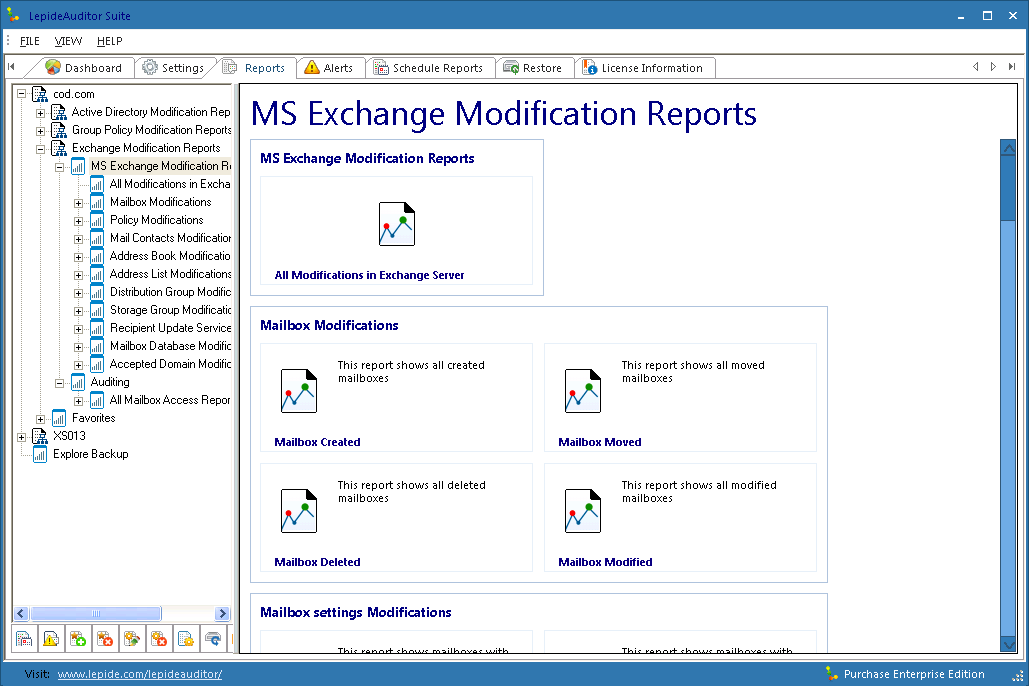Click the remove favorite star with red X icon
The width and height of the screenshot is (1029, 686).
(x=105, y=638)
